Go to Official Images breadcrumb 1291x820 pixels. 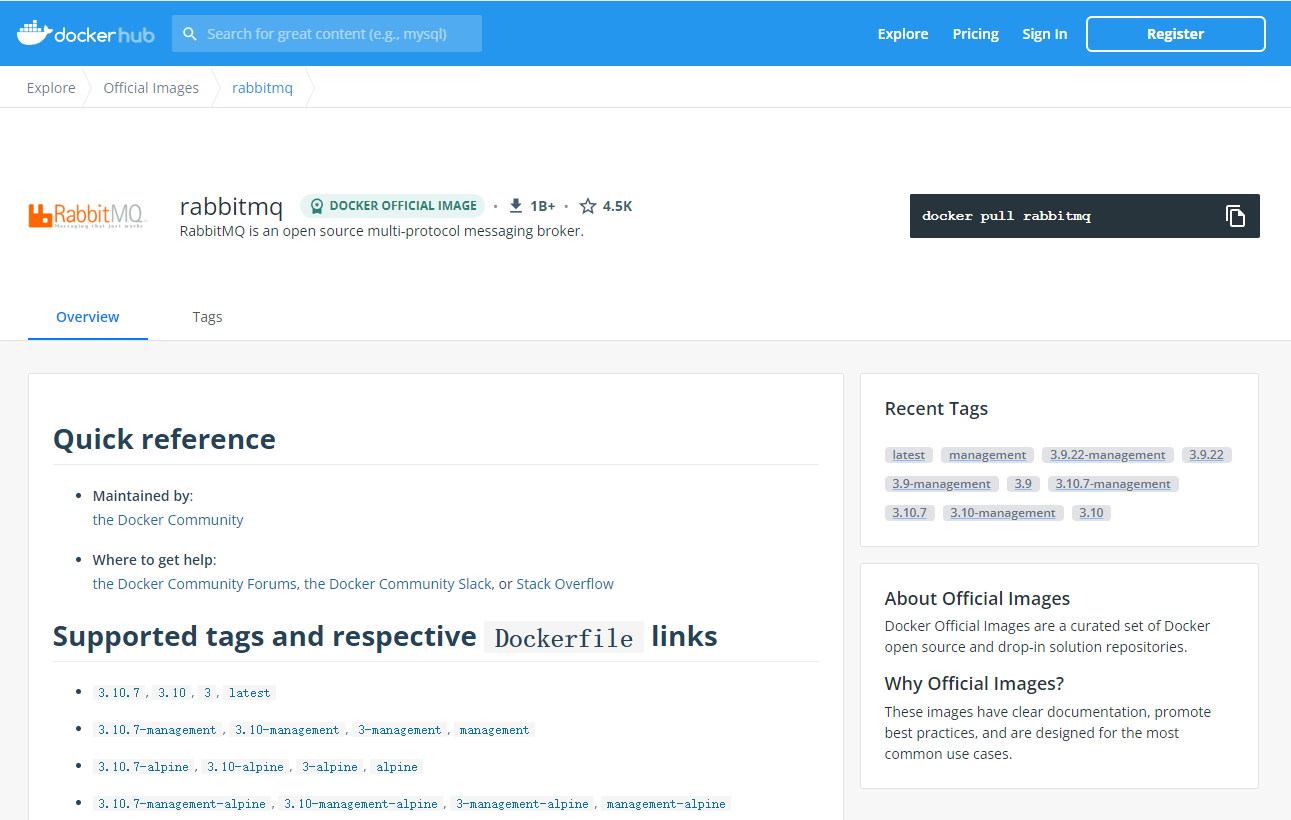click(x=151, y=88)
